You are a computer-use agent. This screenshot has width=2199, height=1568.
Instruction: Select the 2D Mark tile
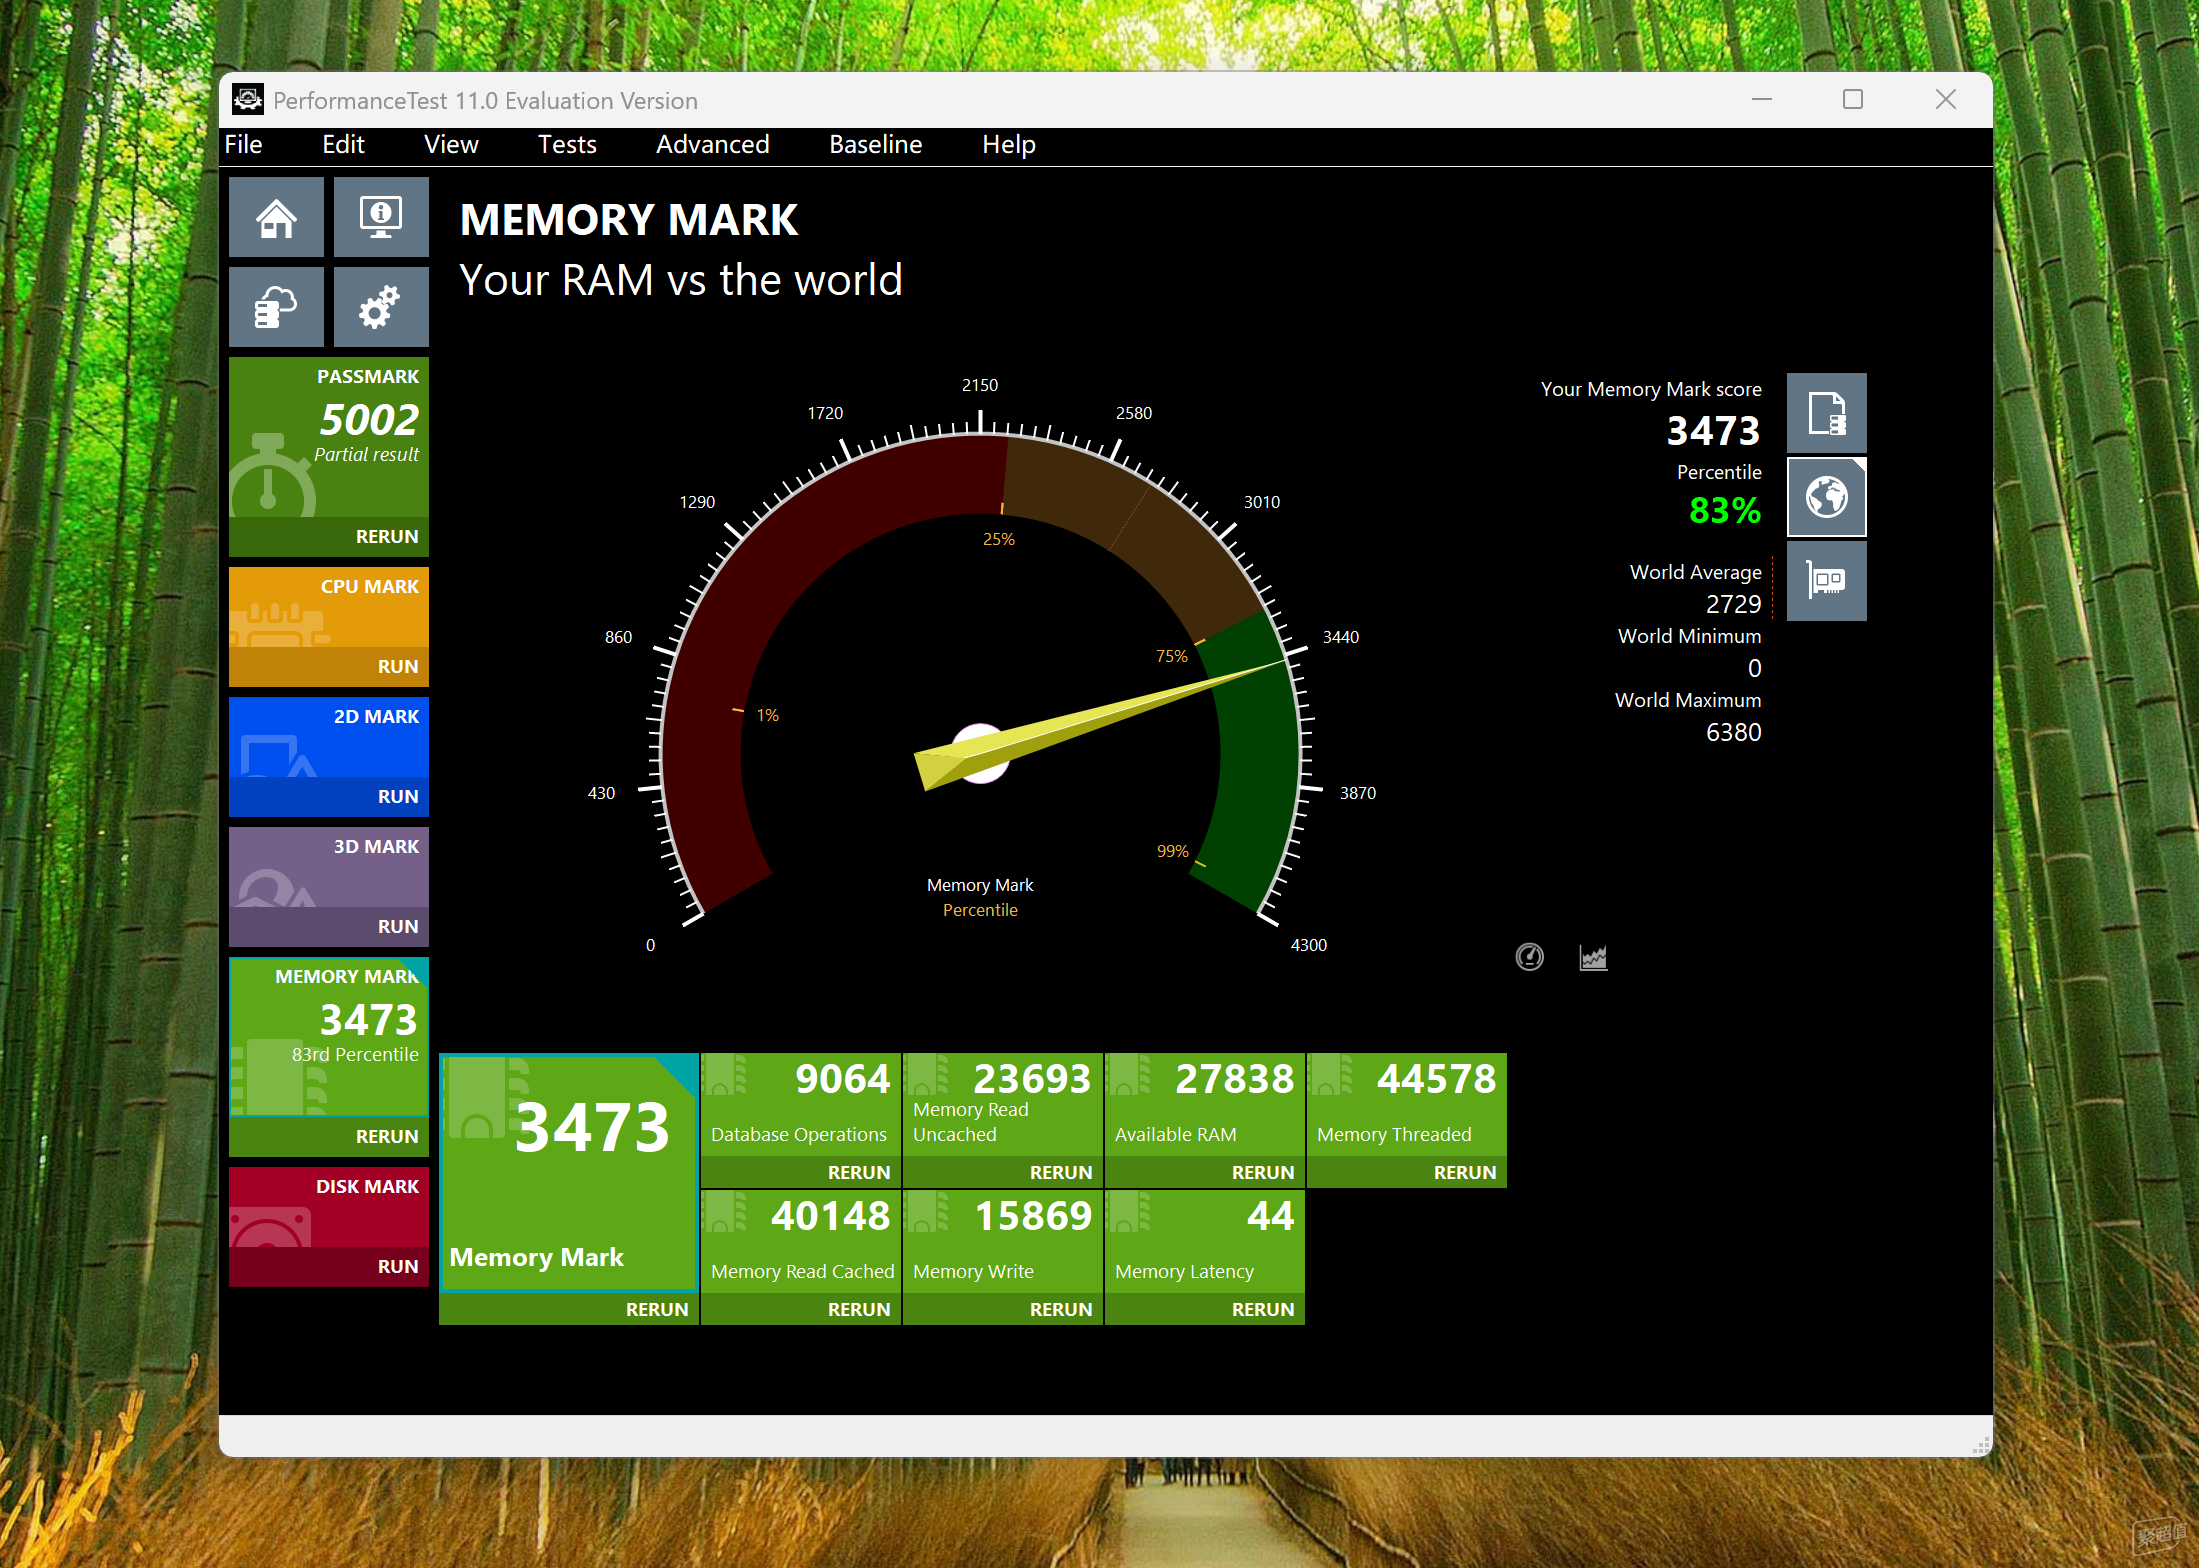coord(329,738)
